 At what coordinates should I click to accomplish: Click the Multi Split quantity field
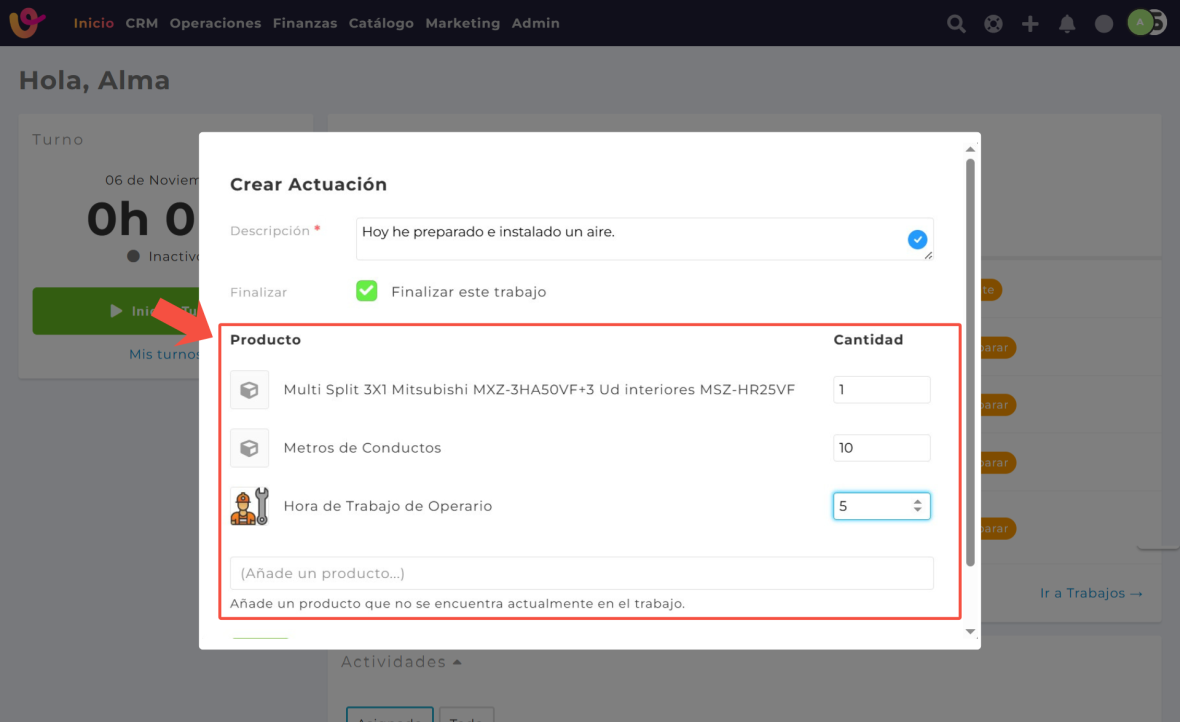tap(881, 390)
